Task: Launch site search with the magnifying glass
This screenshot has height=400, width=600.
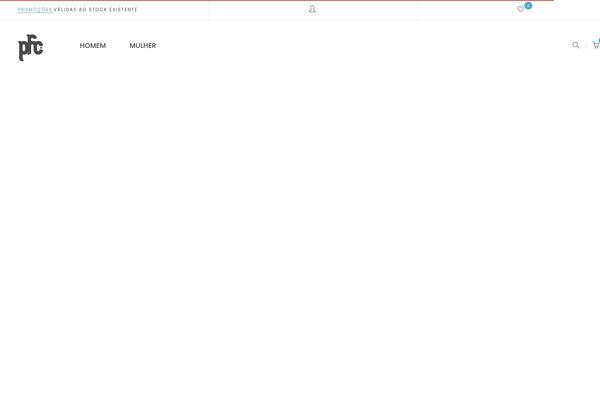Action: pos(576,45)
